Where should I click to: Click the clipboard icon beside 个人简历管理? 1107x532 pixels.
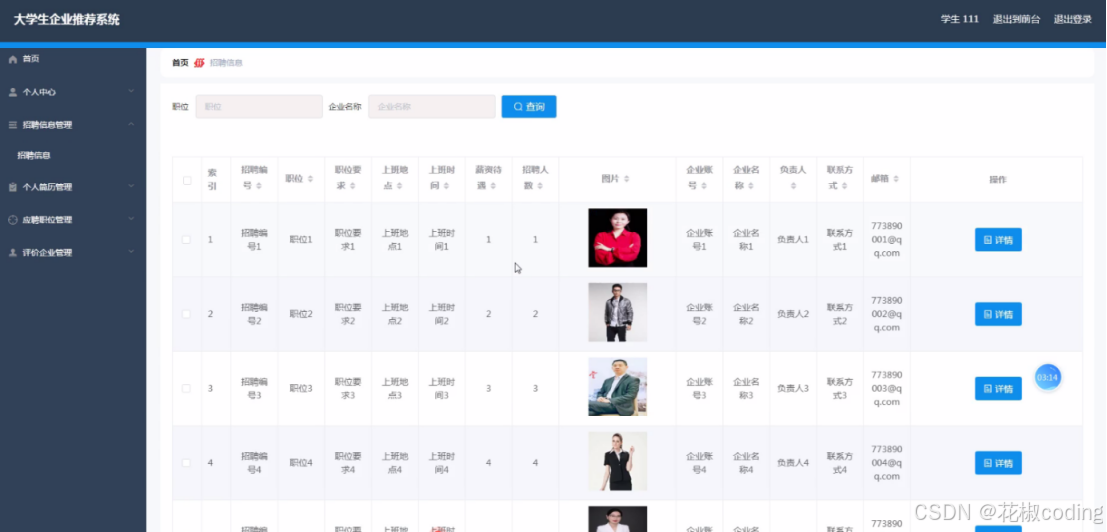pos(13,187)
